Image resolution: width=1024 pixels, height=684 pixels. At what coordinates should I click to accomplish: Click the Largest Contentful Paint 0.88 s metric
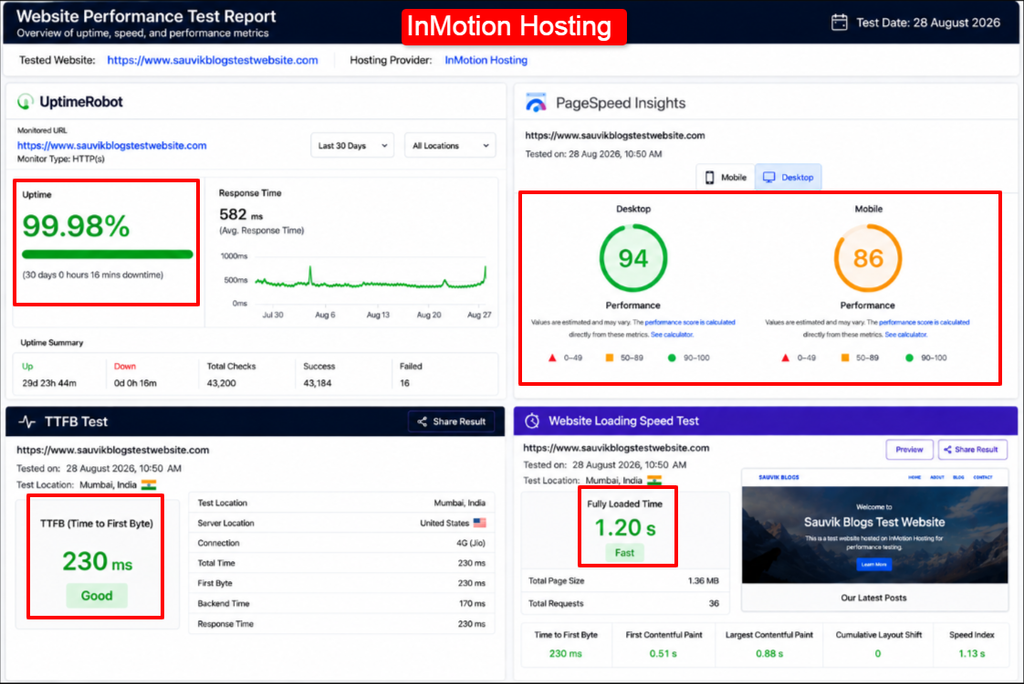click(769, 644)
